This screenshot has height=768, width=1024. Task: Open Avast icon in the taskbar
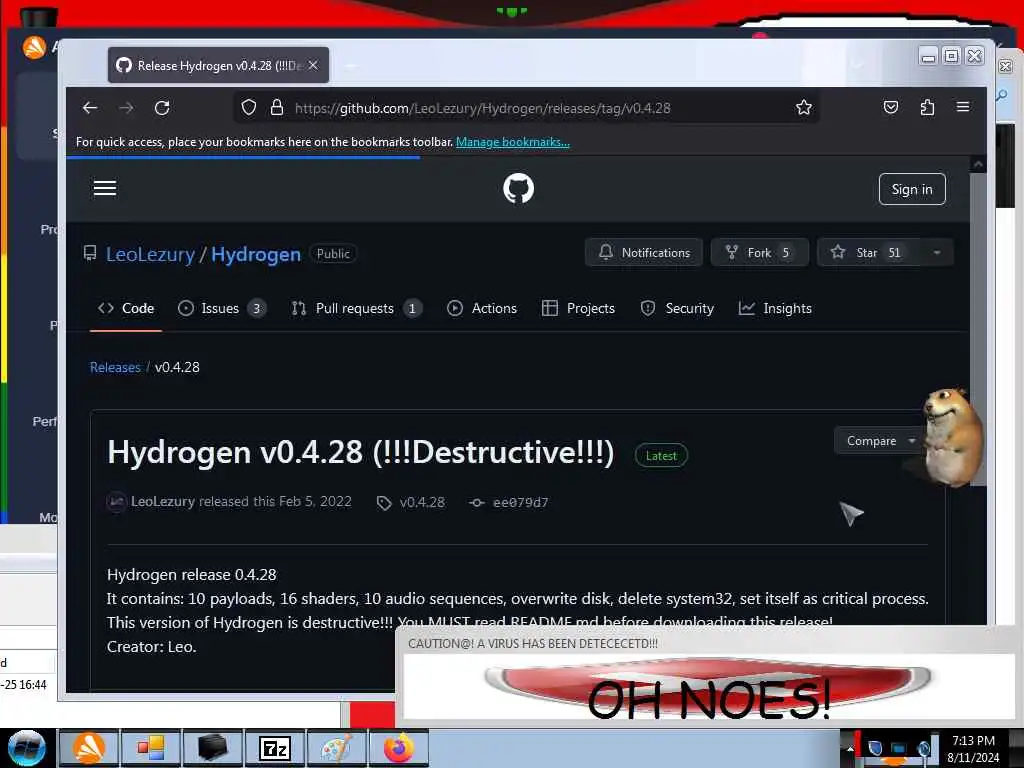pos(89,748)
